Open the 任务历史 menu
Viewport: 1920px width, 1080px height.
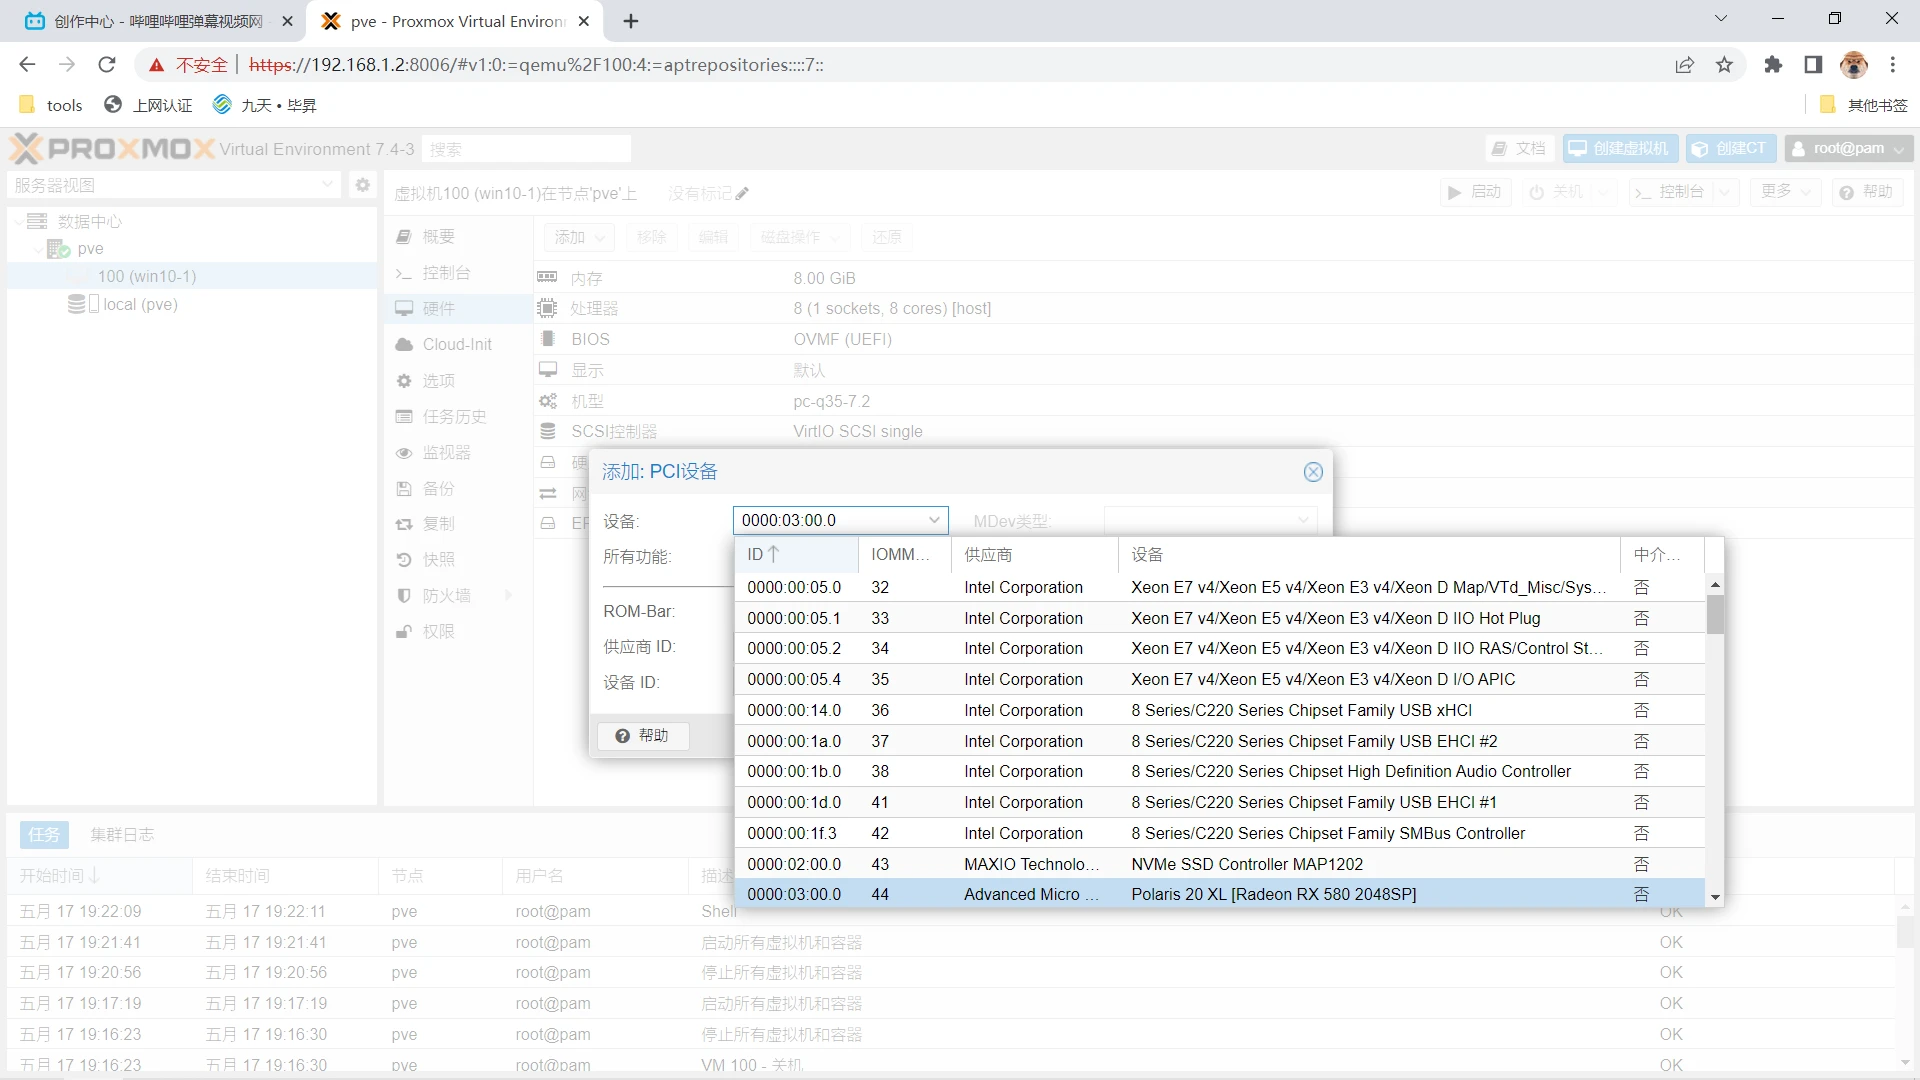(x=458, y=417)
